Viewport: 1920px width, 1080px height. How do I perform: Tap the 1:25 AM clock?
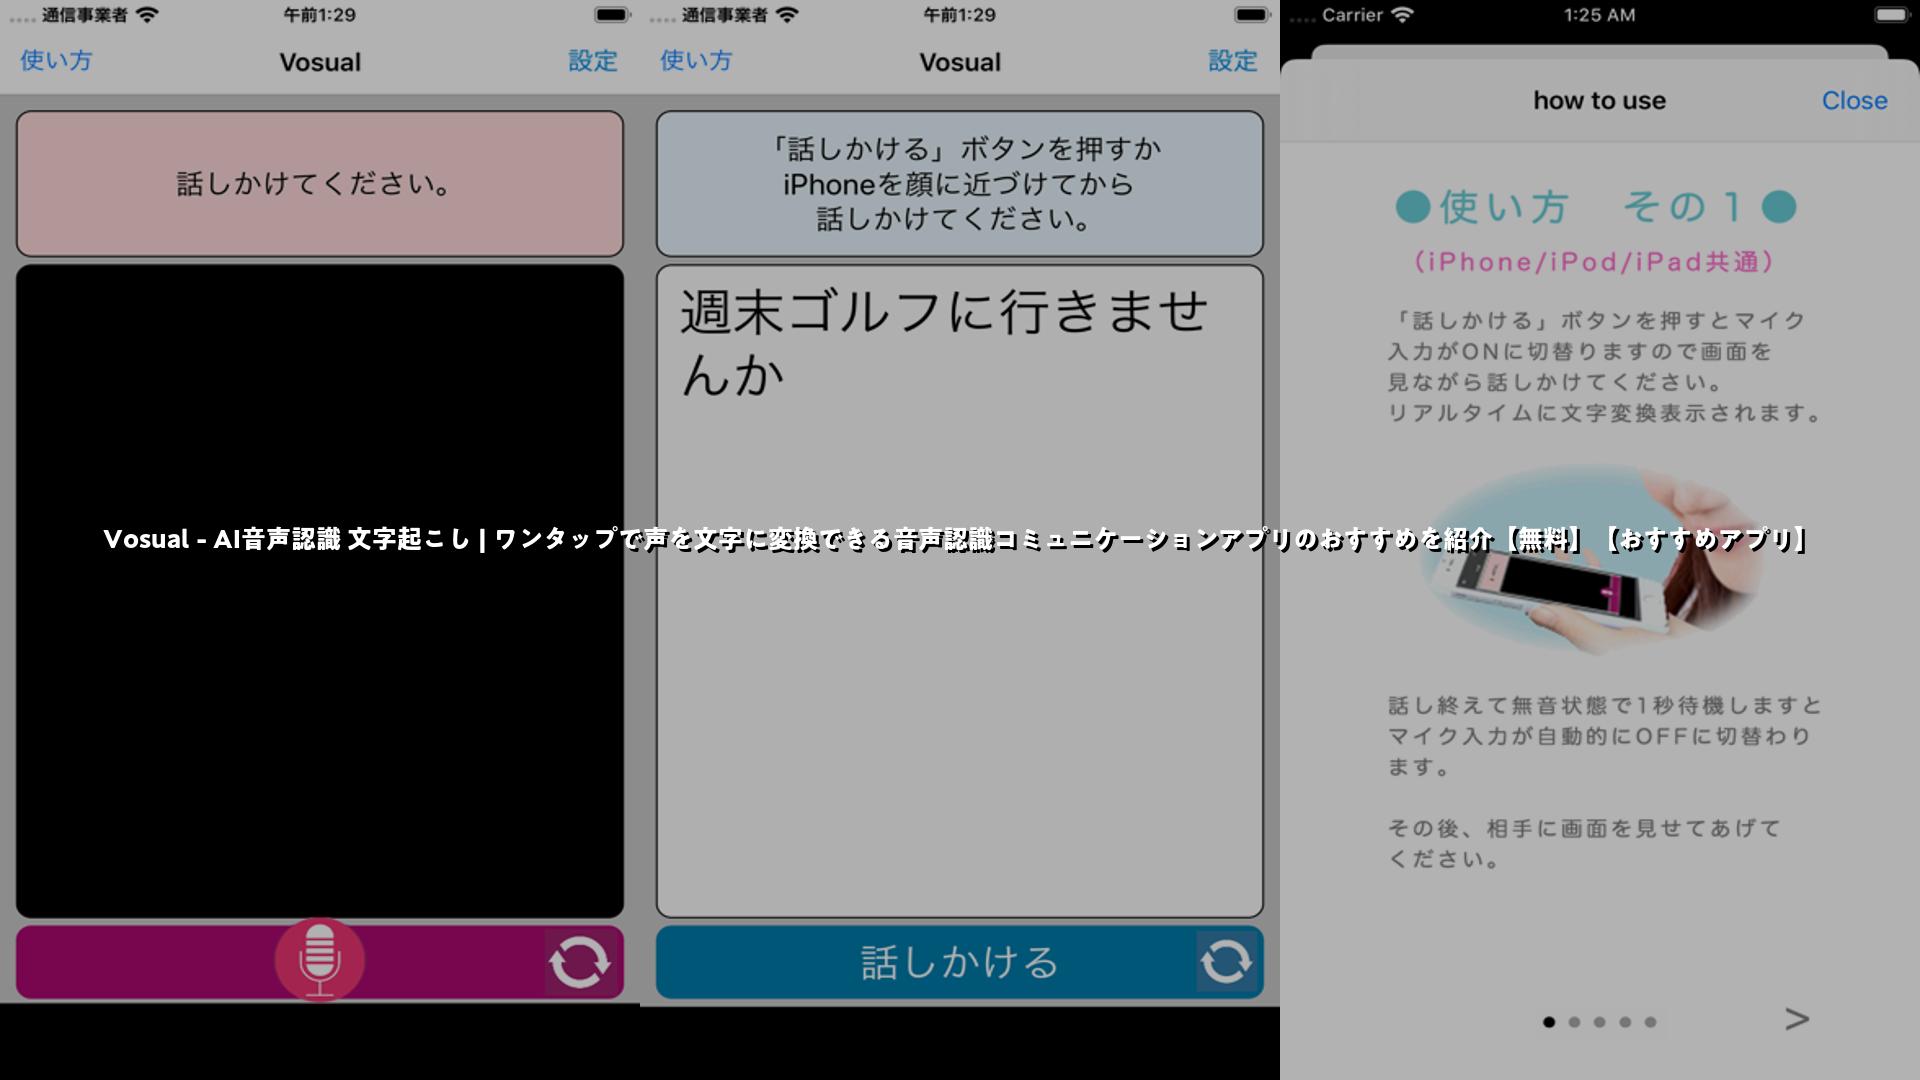click(1599, 15)
